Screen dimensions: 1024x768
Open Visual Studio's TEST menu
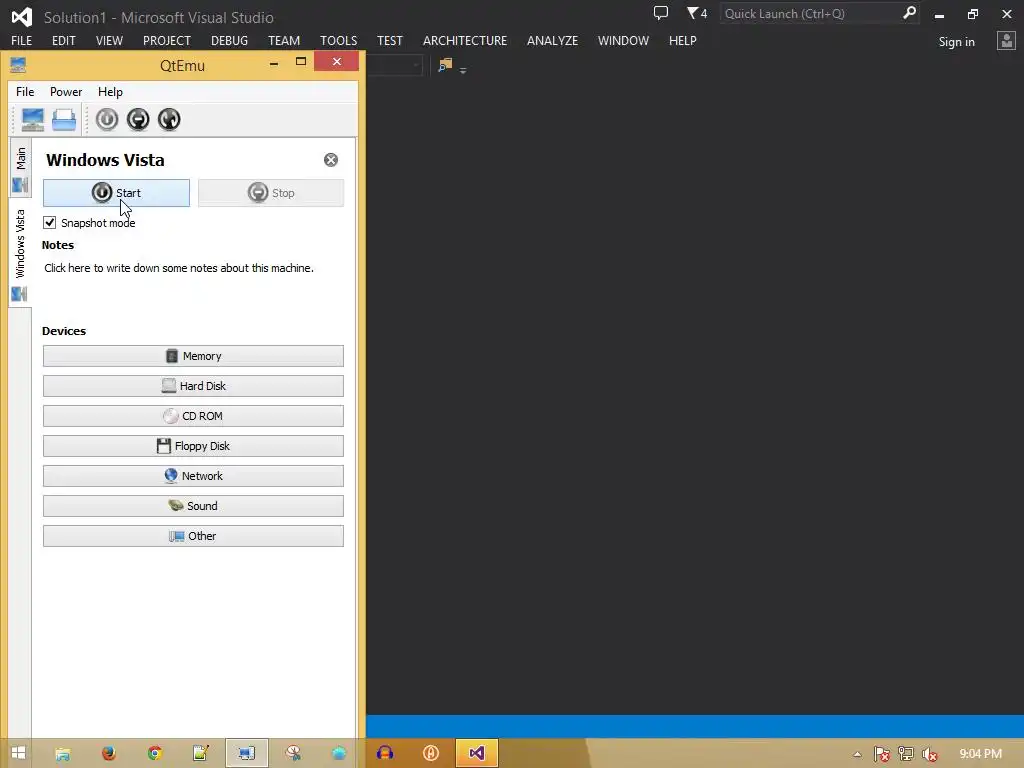(x=390, y=40)
